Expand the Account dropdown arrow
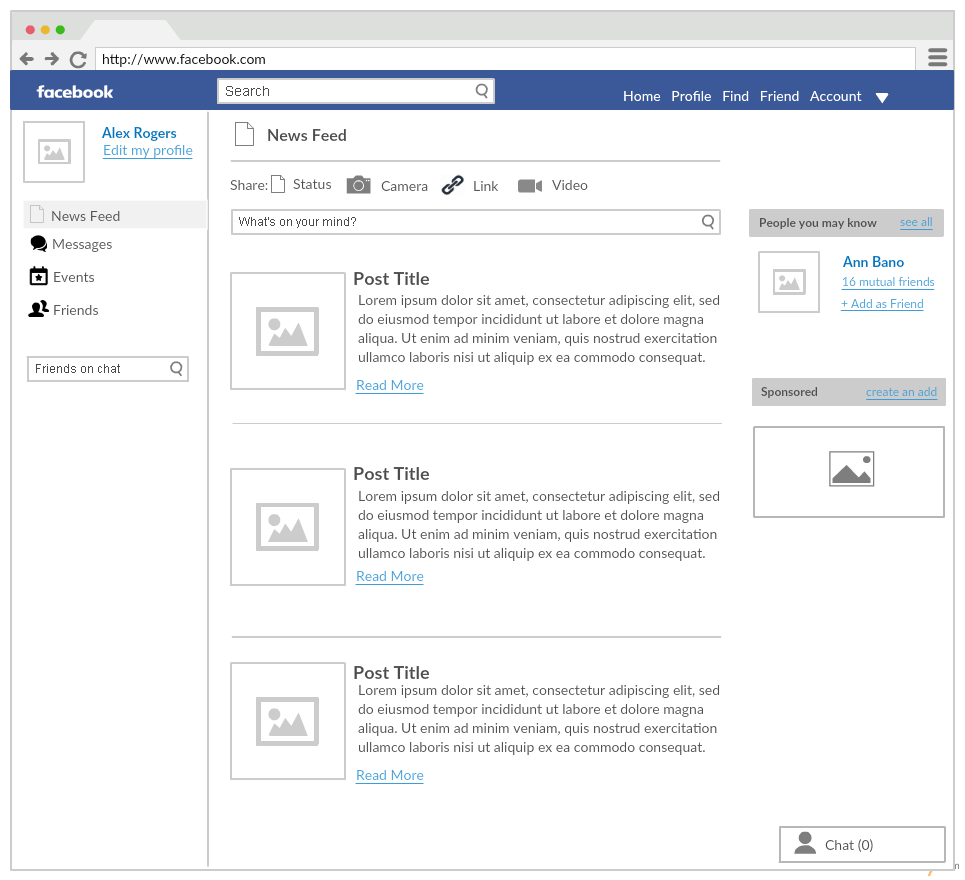The height and width of the screenshot is (880, 965). point(882,97)
